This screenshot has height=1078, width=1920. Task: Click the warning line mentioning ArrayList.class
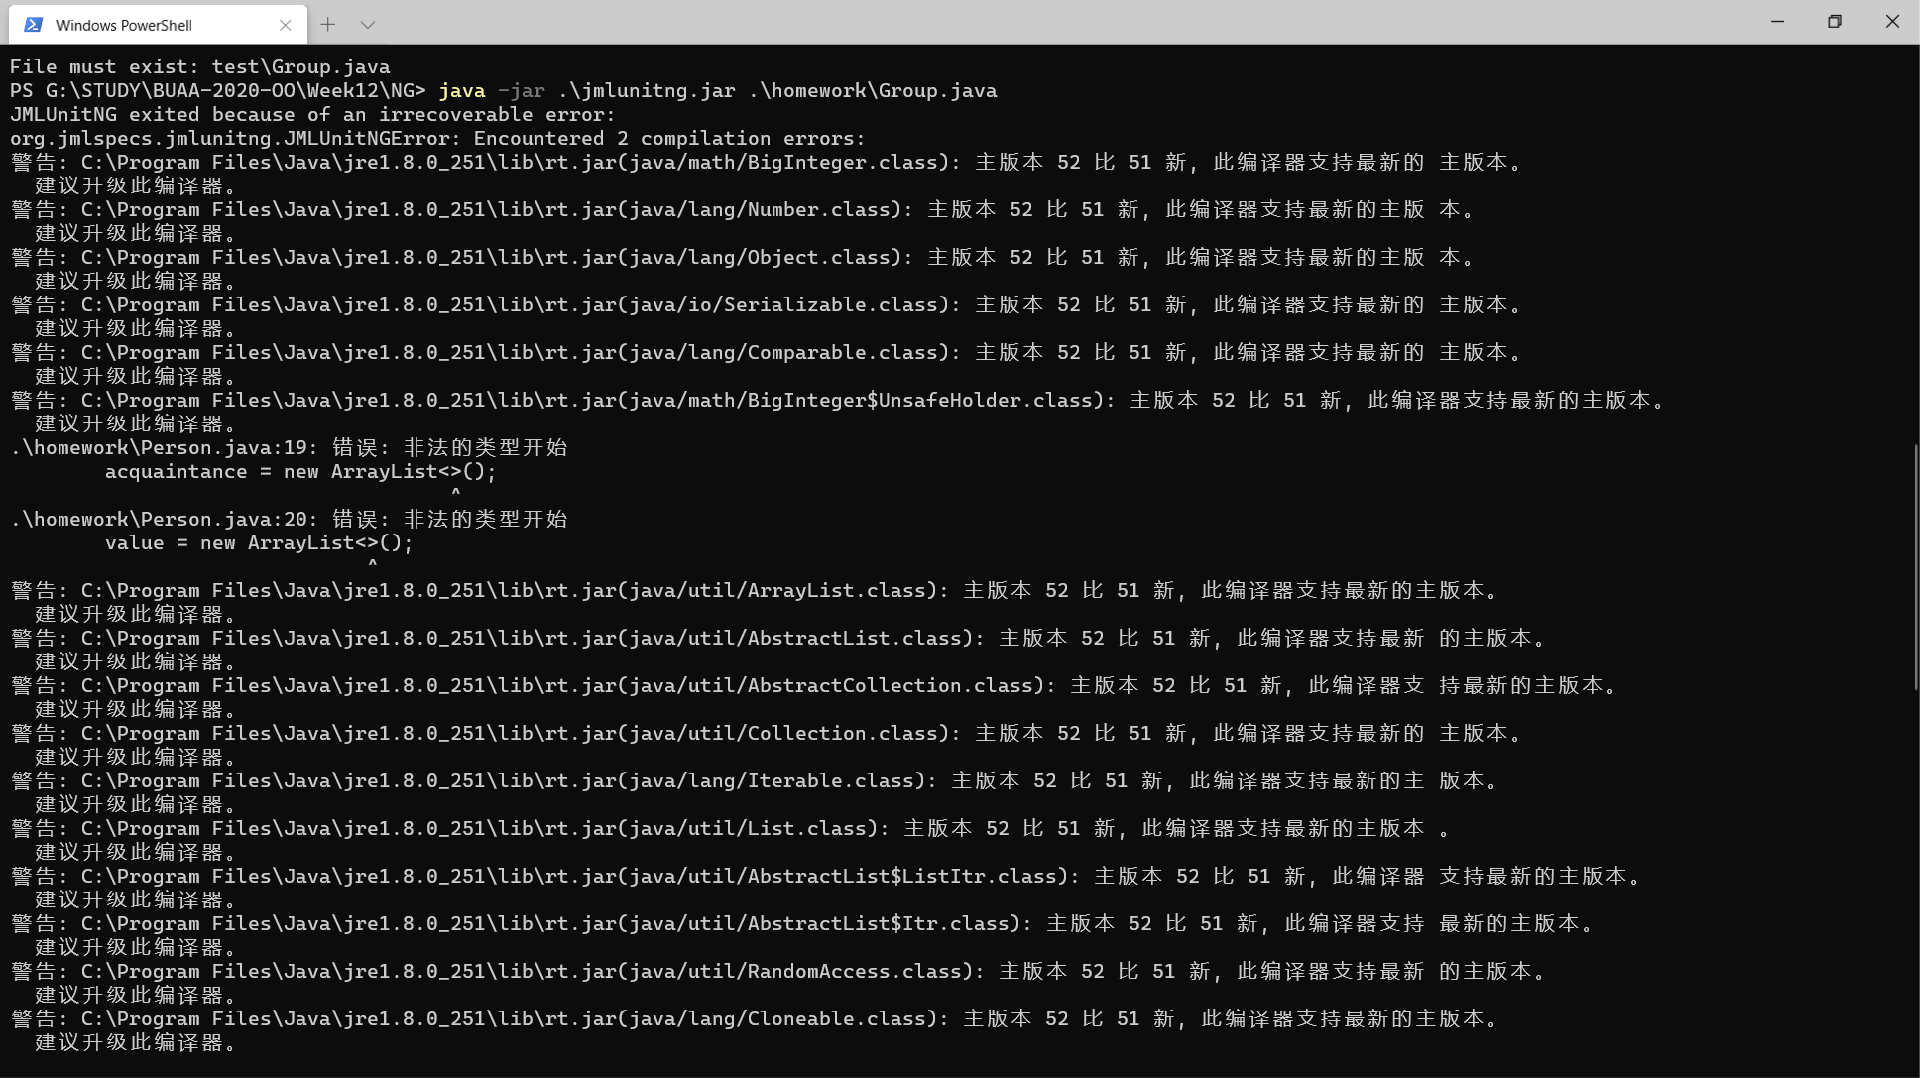pyautogui.click(x=756, y=591)
